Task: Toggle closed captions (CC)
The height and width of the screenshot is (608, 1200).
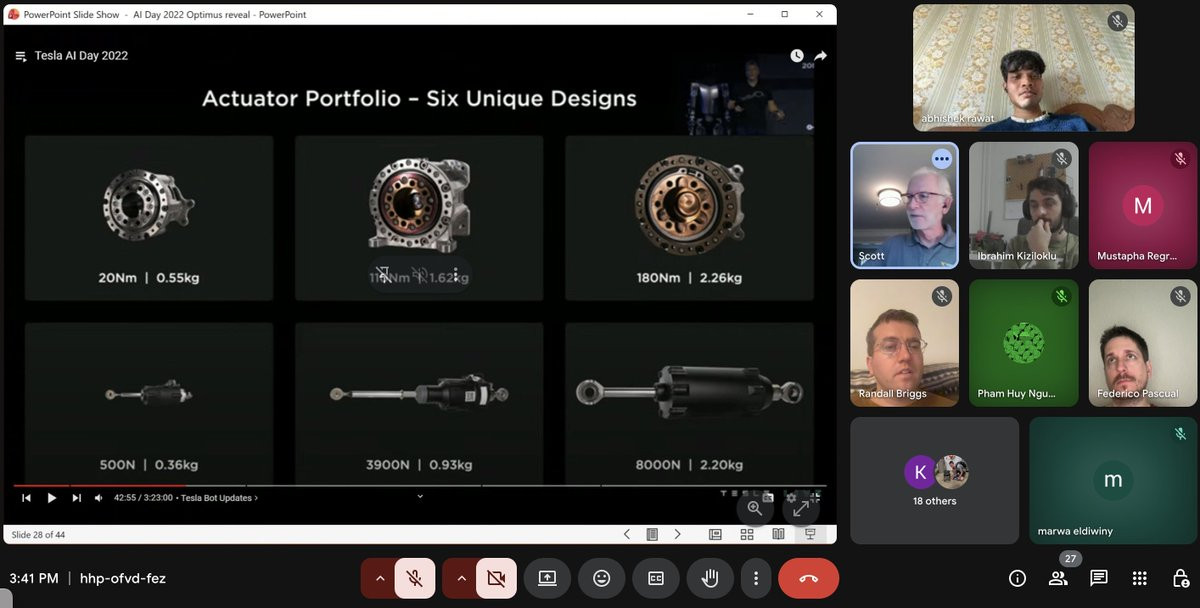Action: [x=656, y=578]
